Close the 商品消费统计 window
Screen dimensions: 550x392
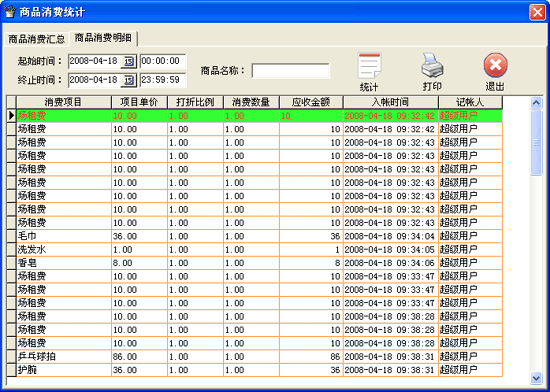click(x=537, y=13)
